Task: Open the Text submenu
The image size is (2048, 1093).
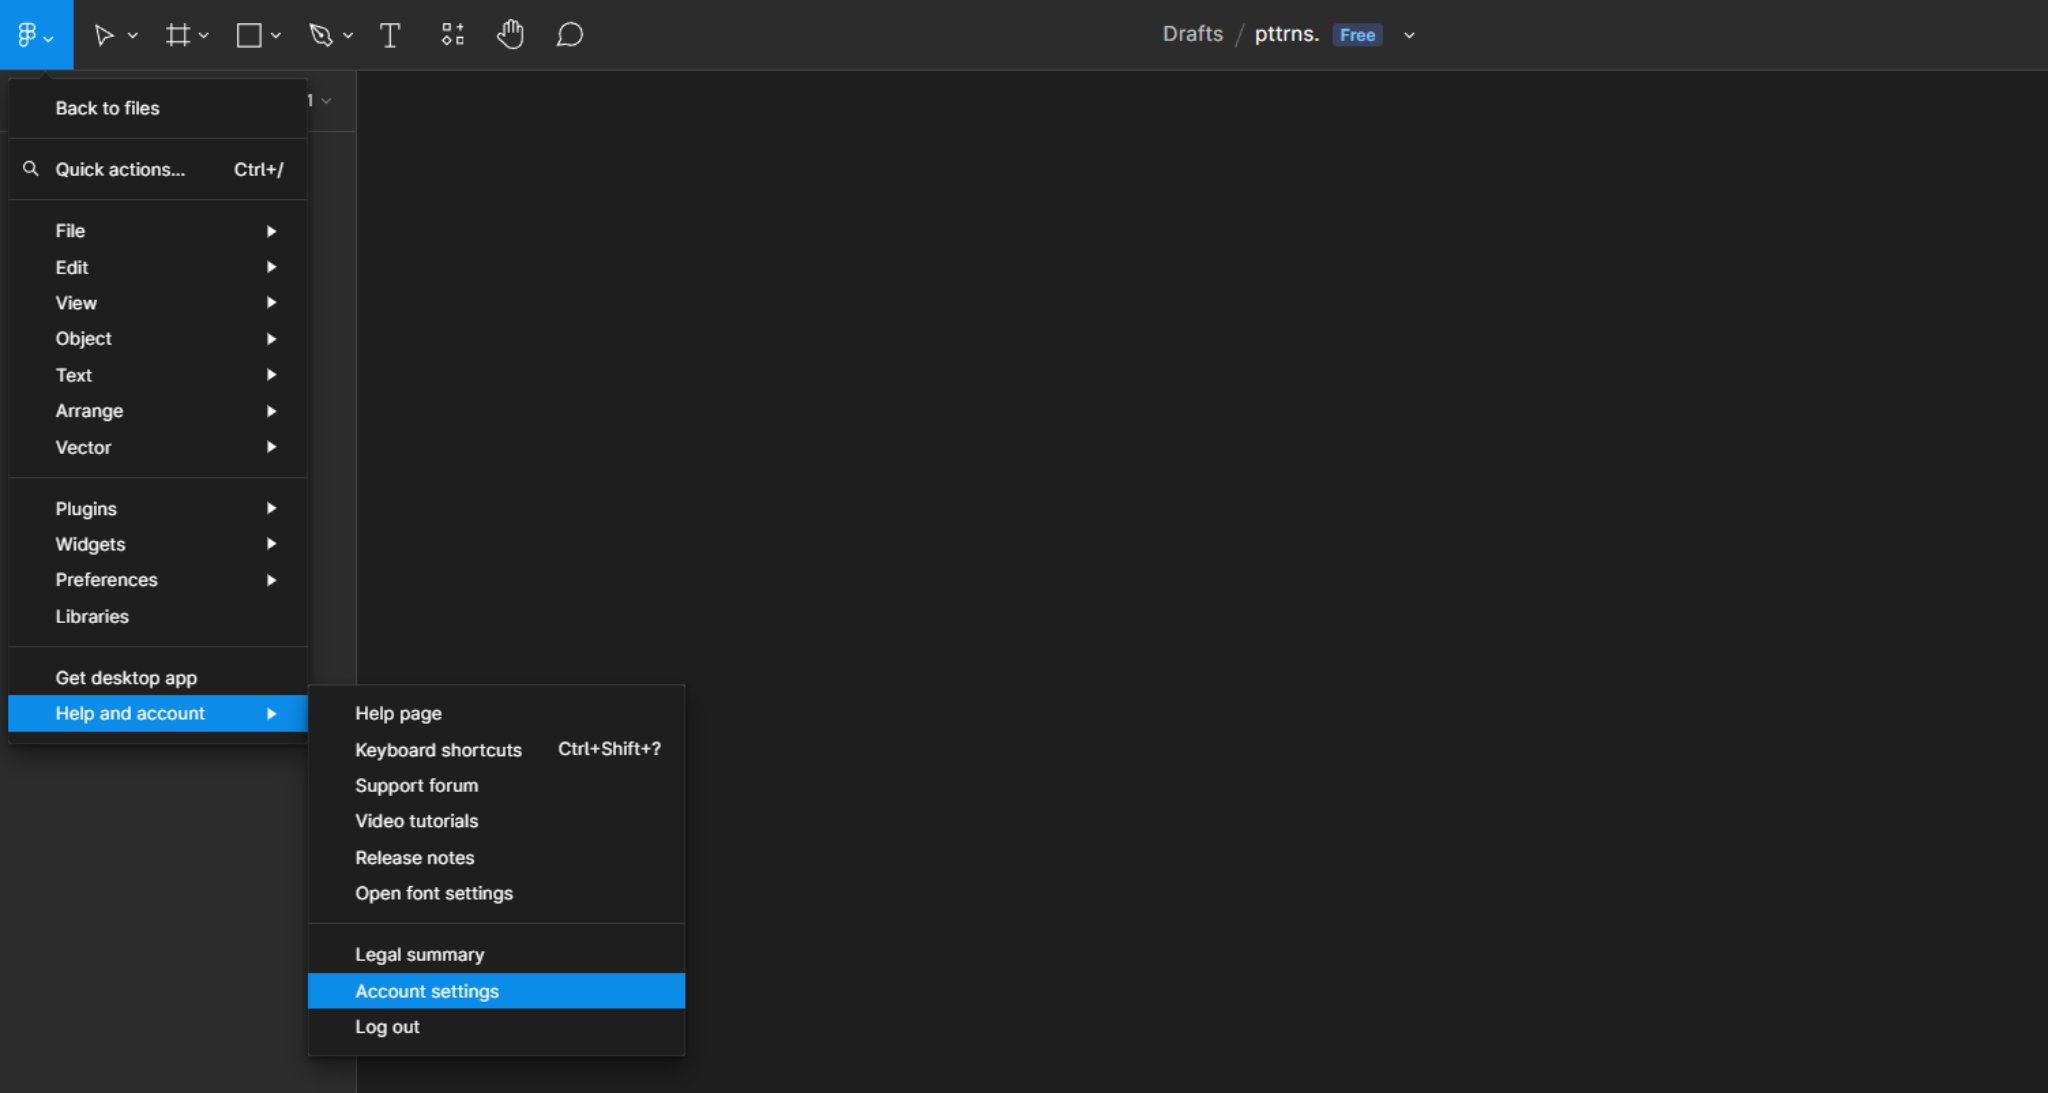Action: point(158,375)
